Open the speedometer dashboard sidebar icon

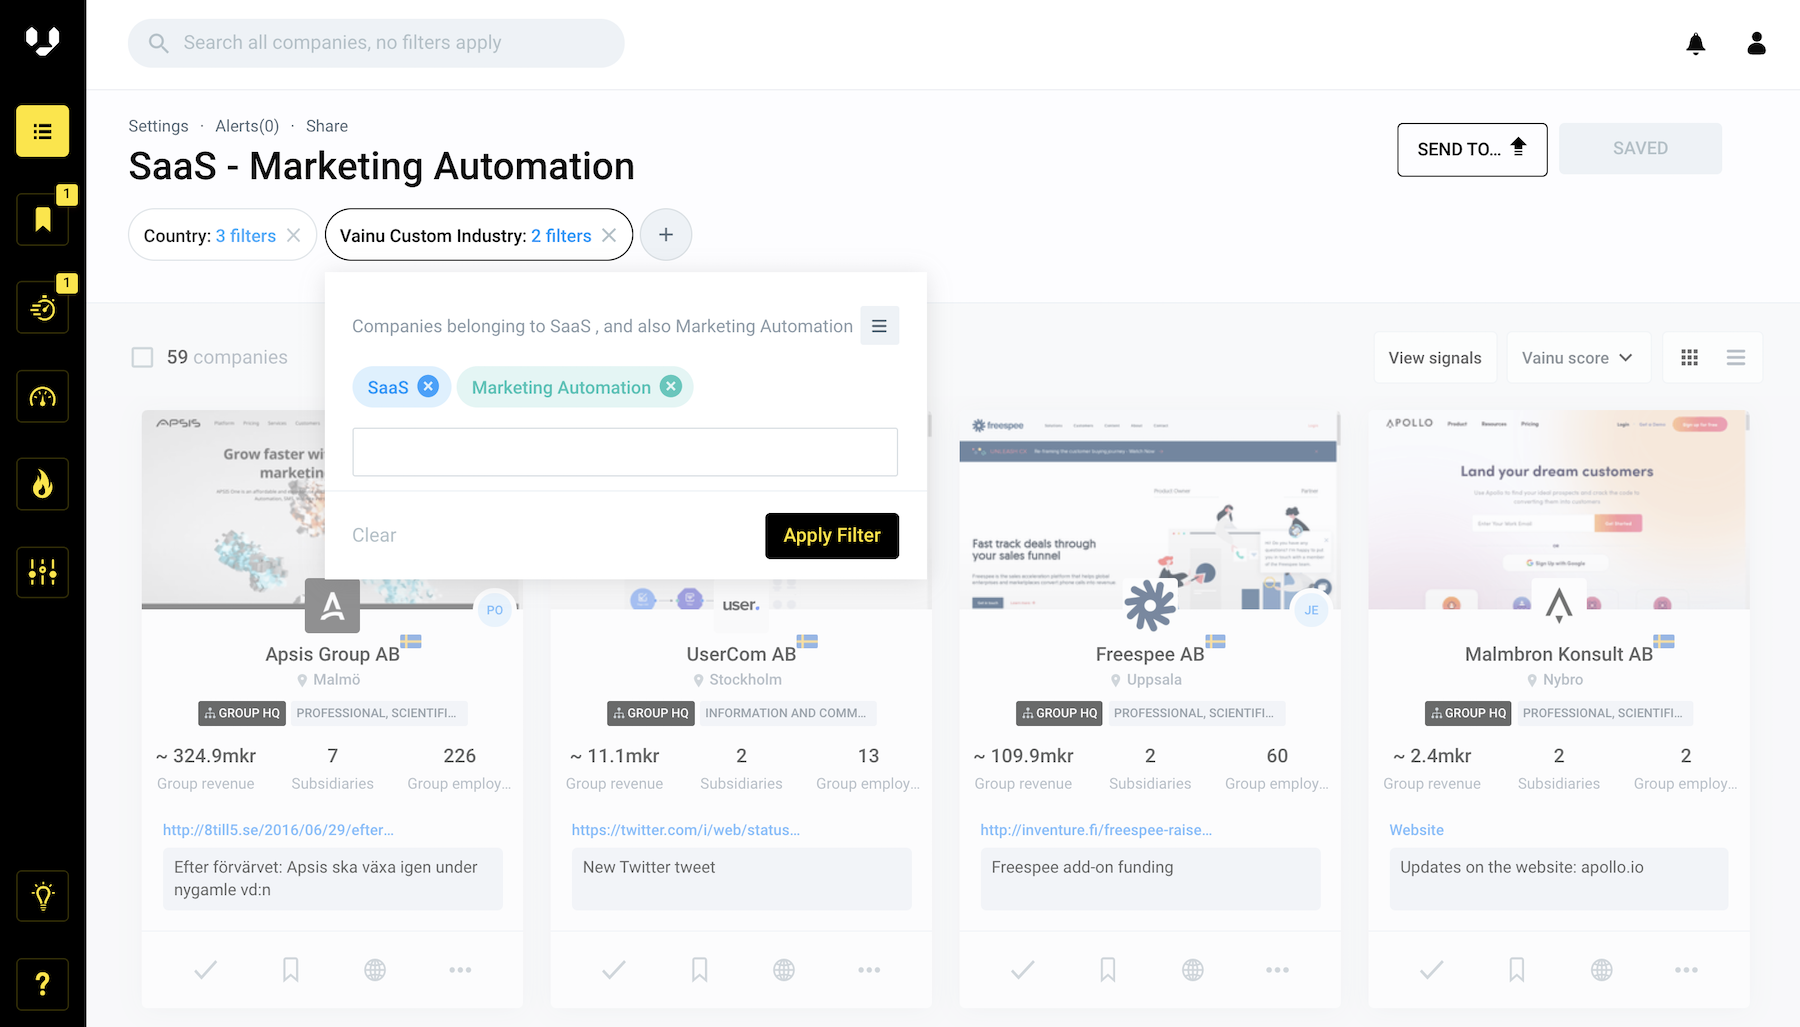(42, 397)
